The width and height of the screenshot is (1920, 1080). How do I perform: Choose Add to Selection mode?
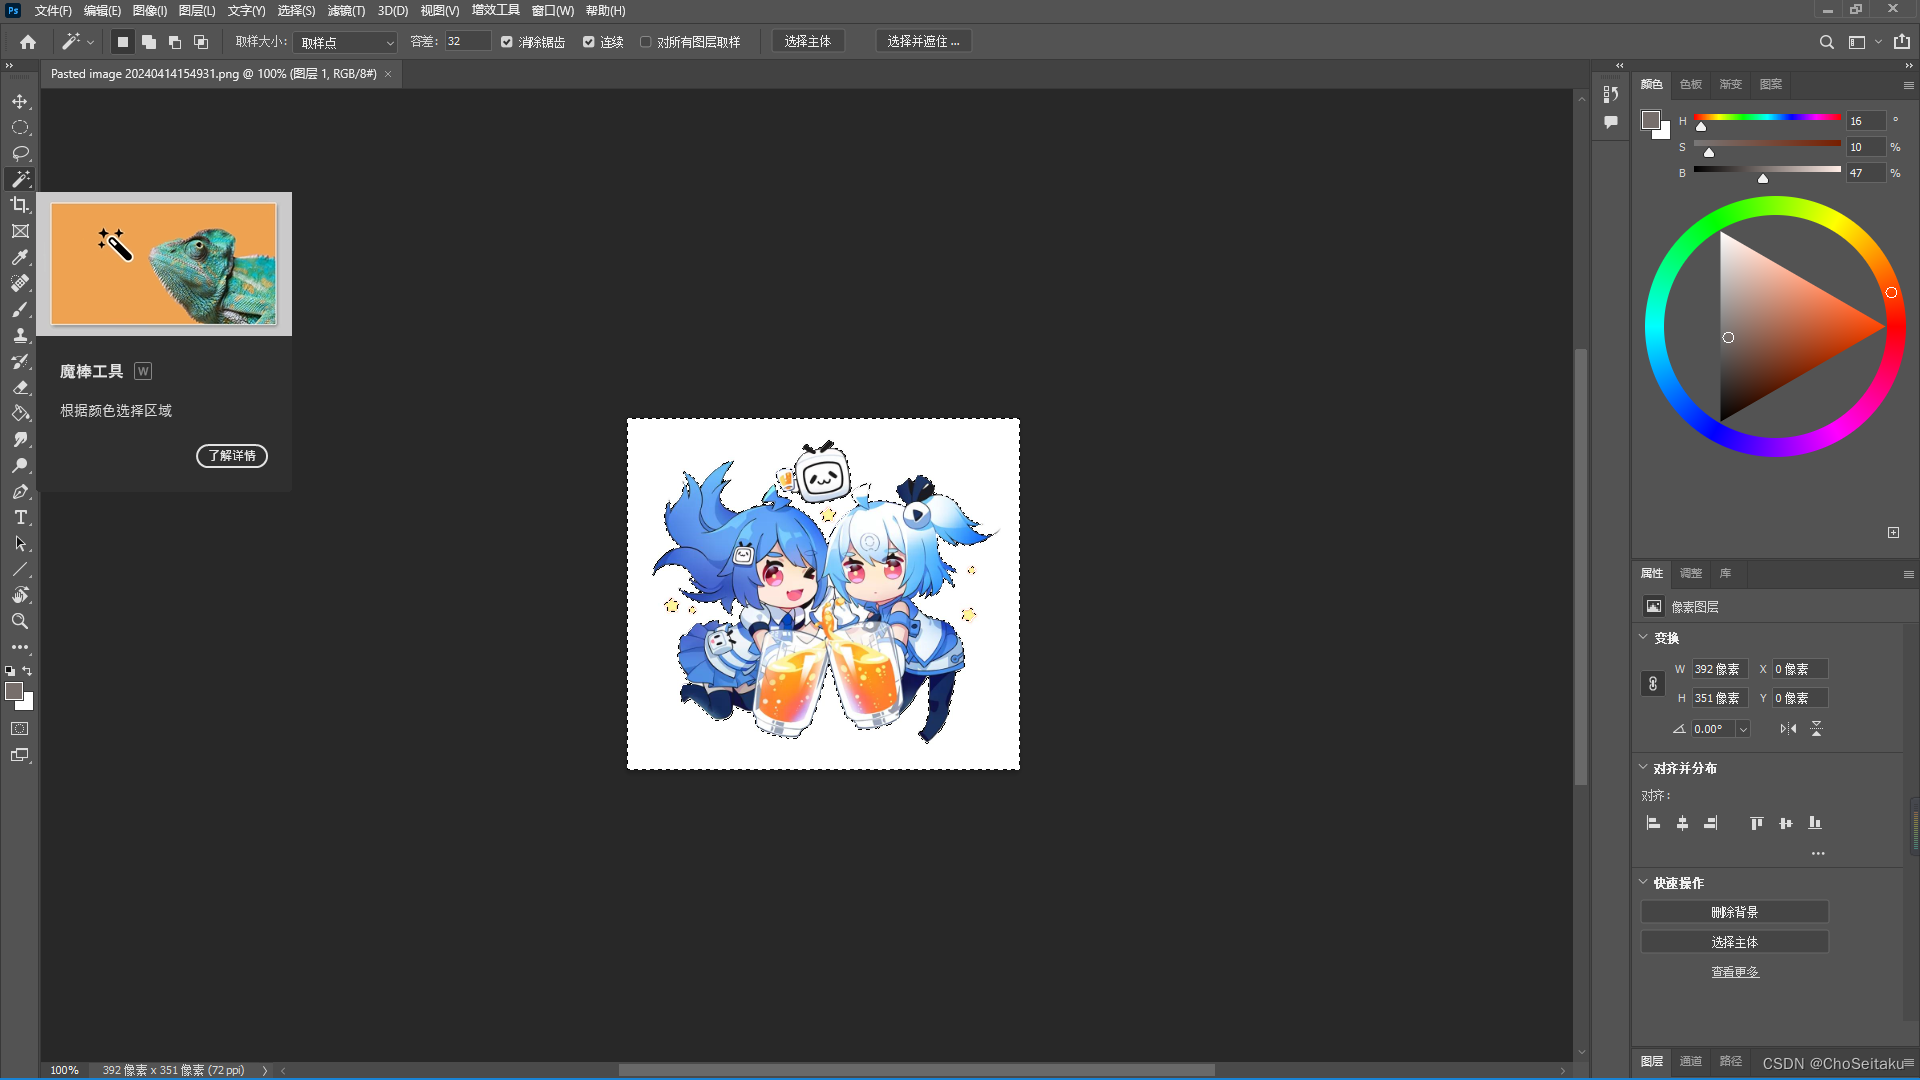point(148,42)
